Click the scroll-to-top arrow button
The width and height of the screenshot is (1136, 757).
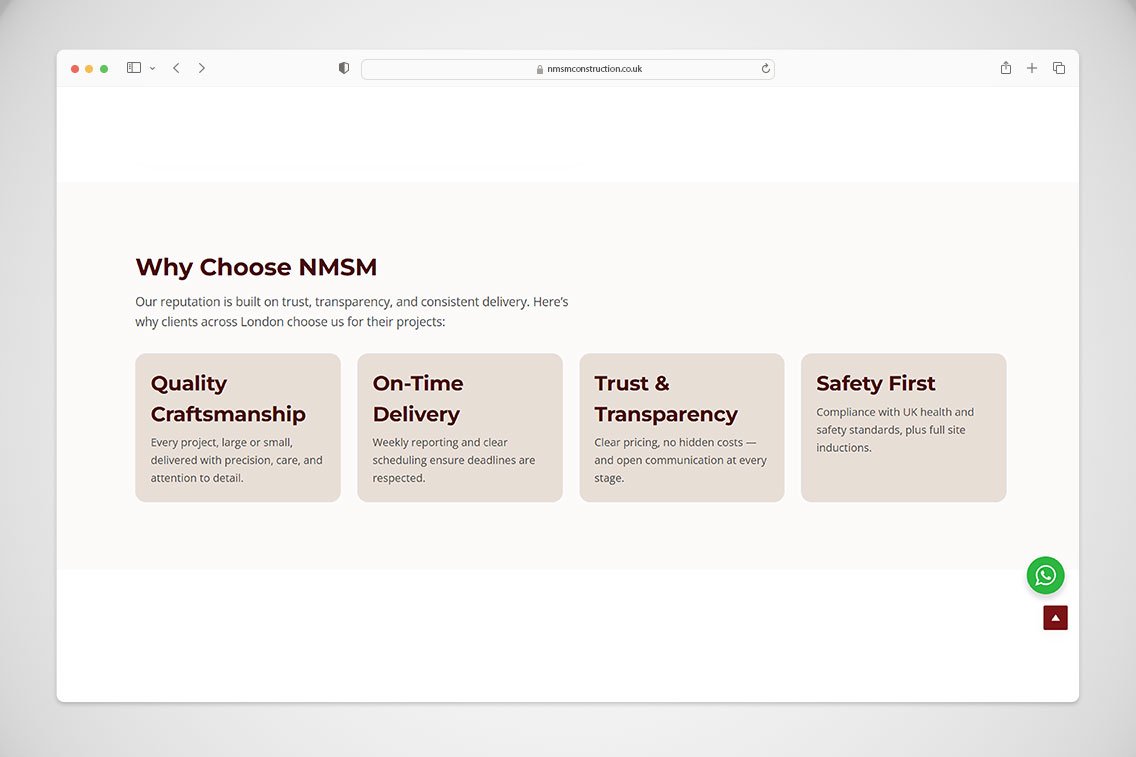[x=1055, y=618]
